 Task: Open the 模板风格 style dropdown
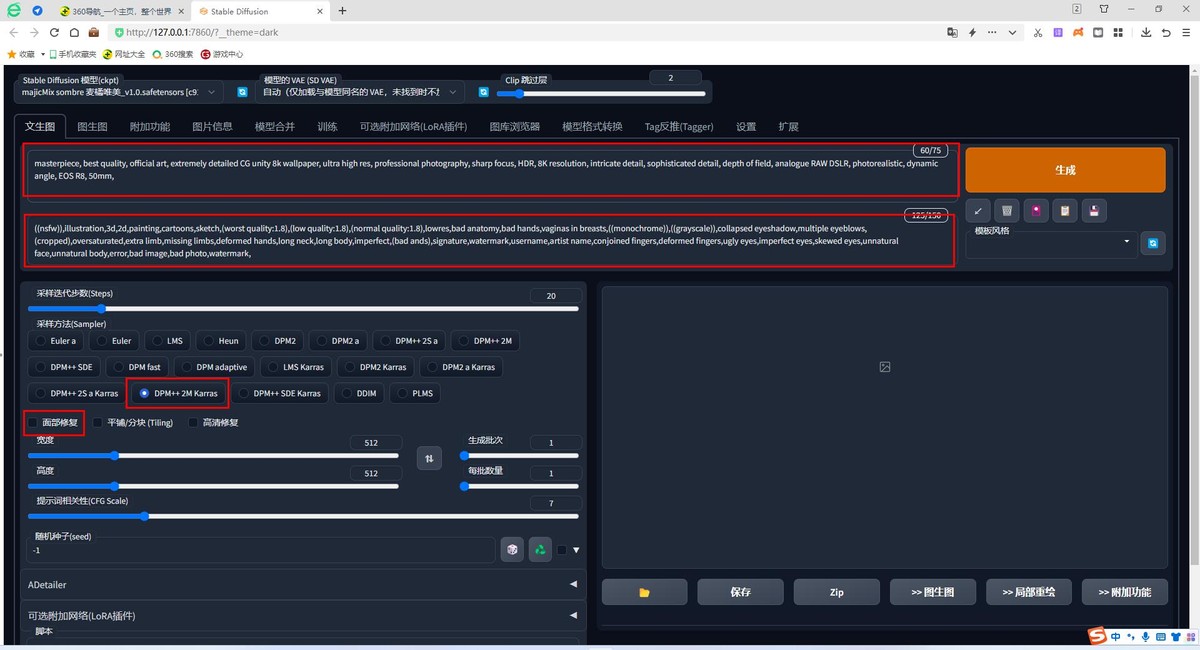(x=1050, y=242)
